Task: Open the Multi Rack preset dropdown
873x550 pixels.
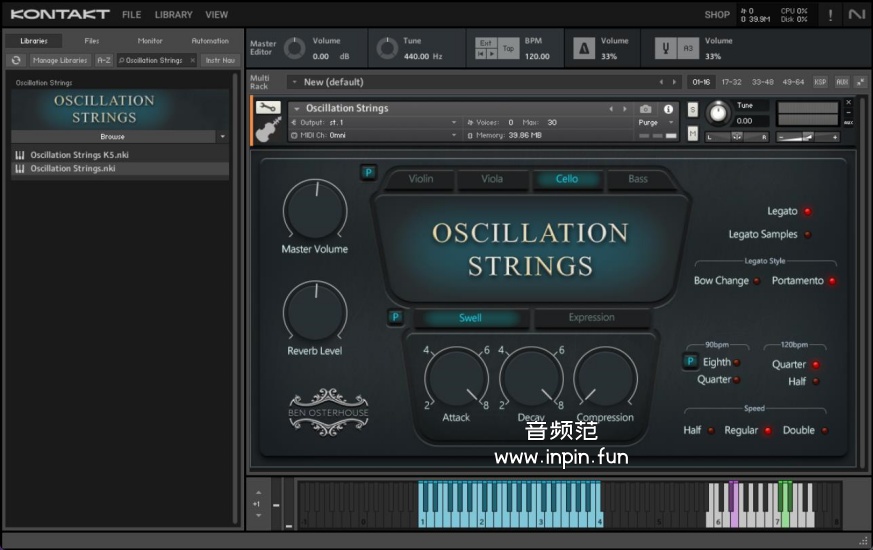Action: click(294, 82)
